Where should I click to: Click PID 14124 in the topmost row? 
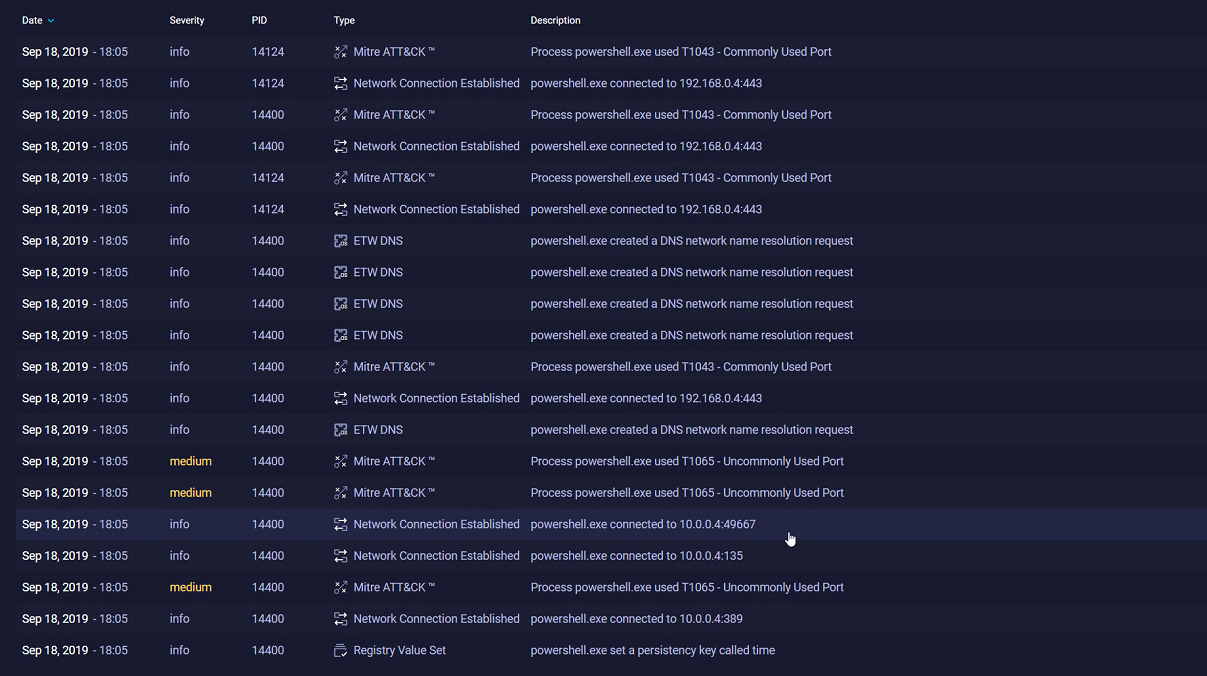tap(268, 52)
